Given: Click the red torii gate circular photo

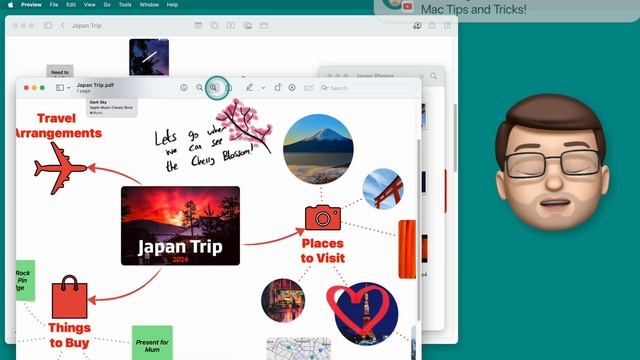Looking at the screenshot, I should coord(383,189).
